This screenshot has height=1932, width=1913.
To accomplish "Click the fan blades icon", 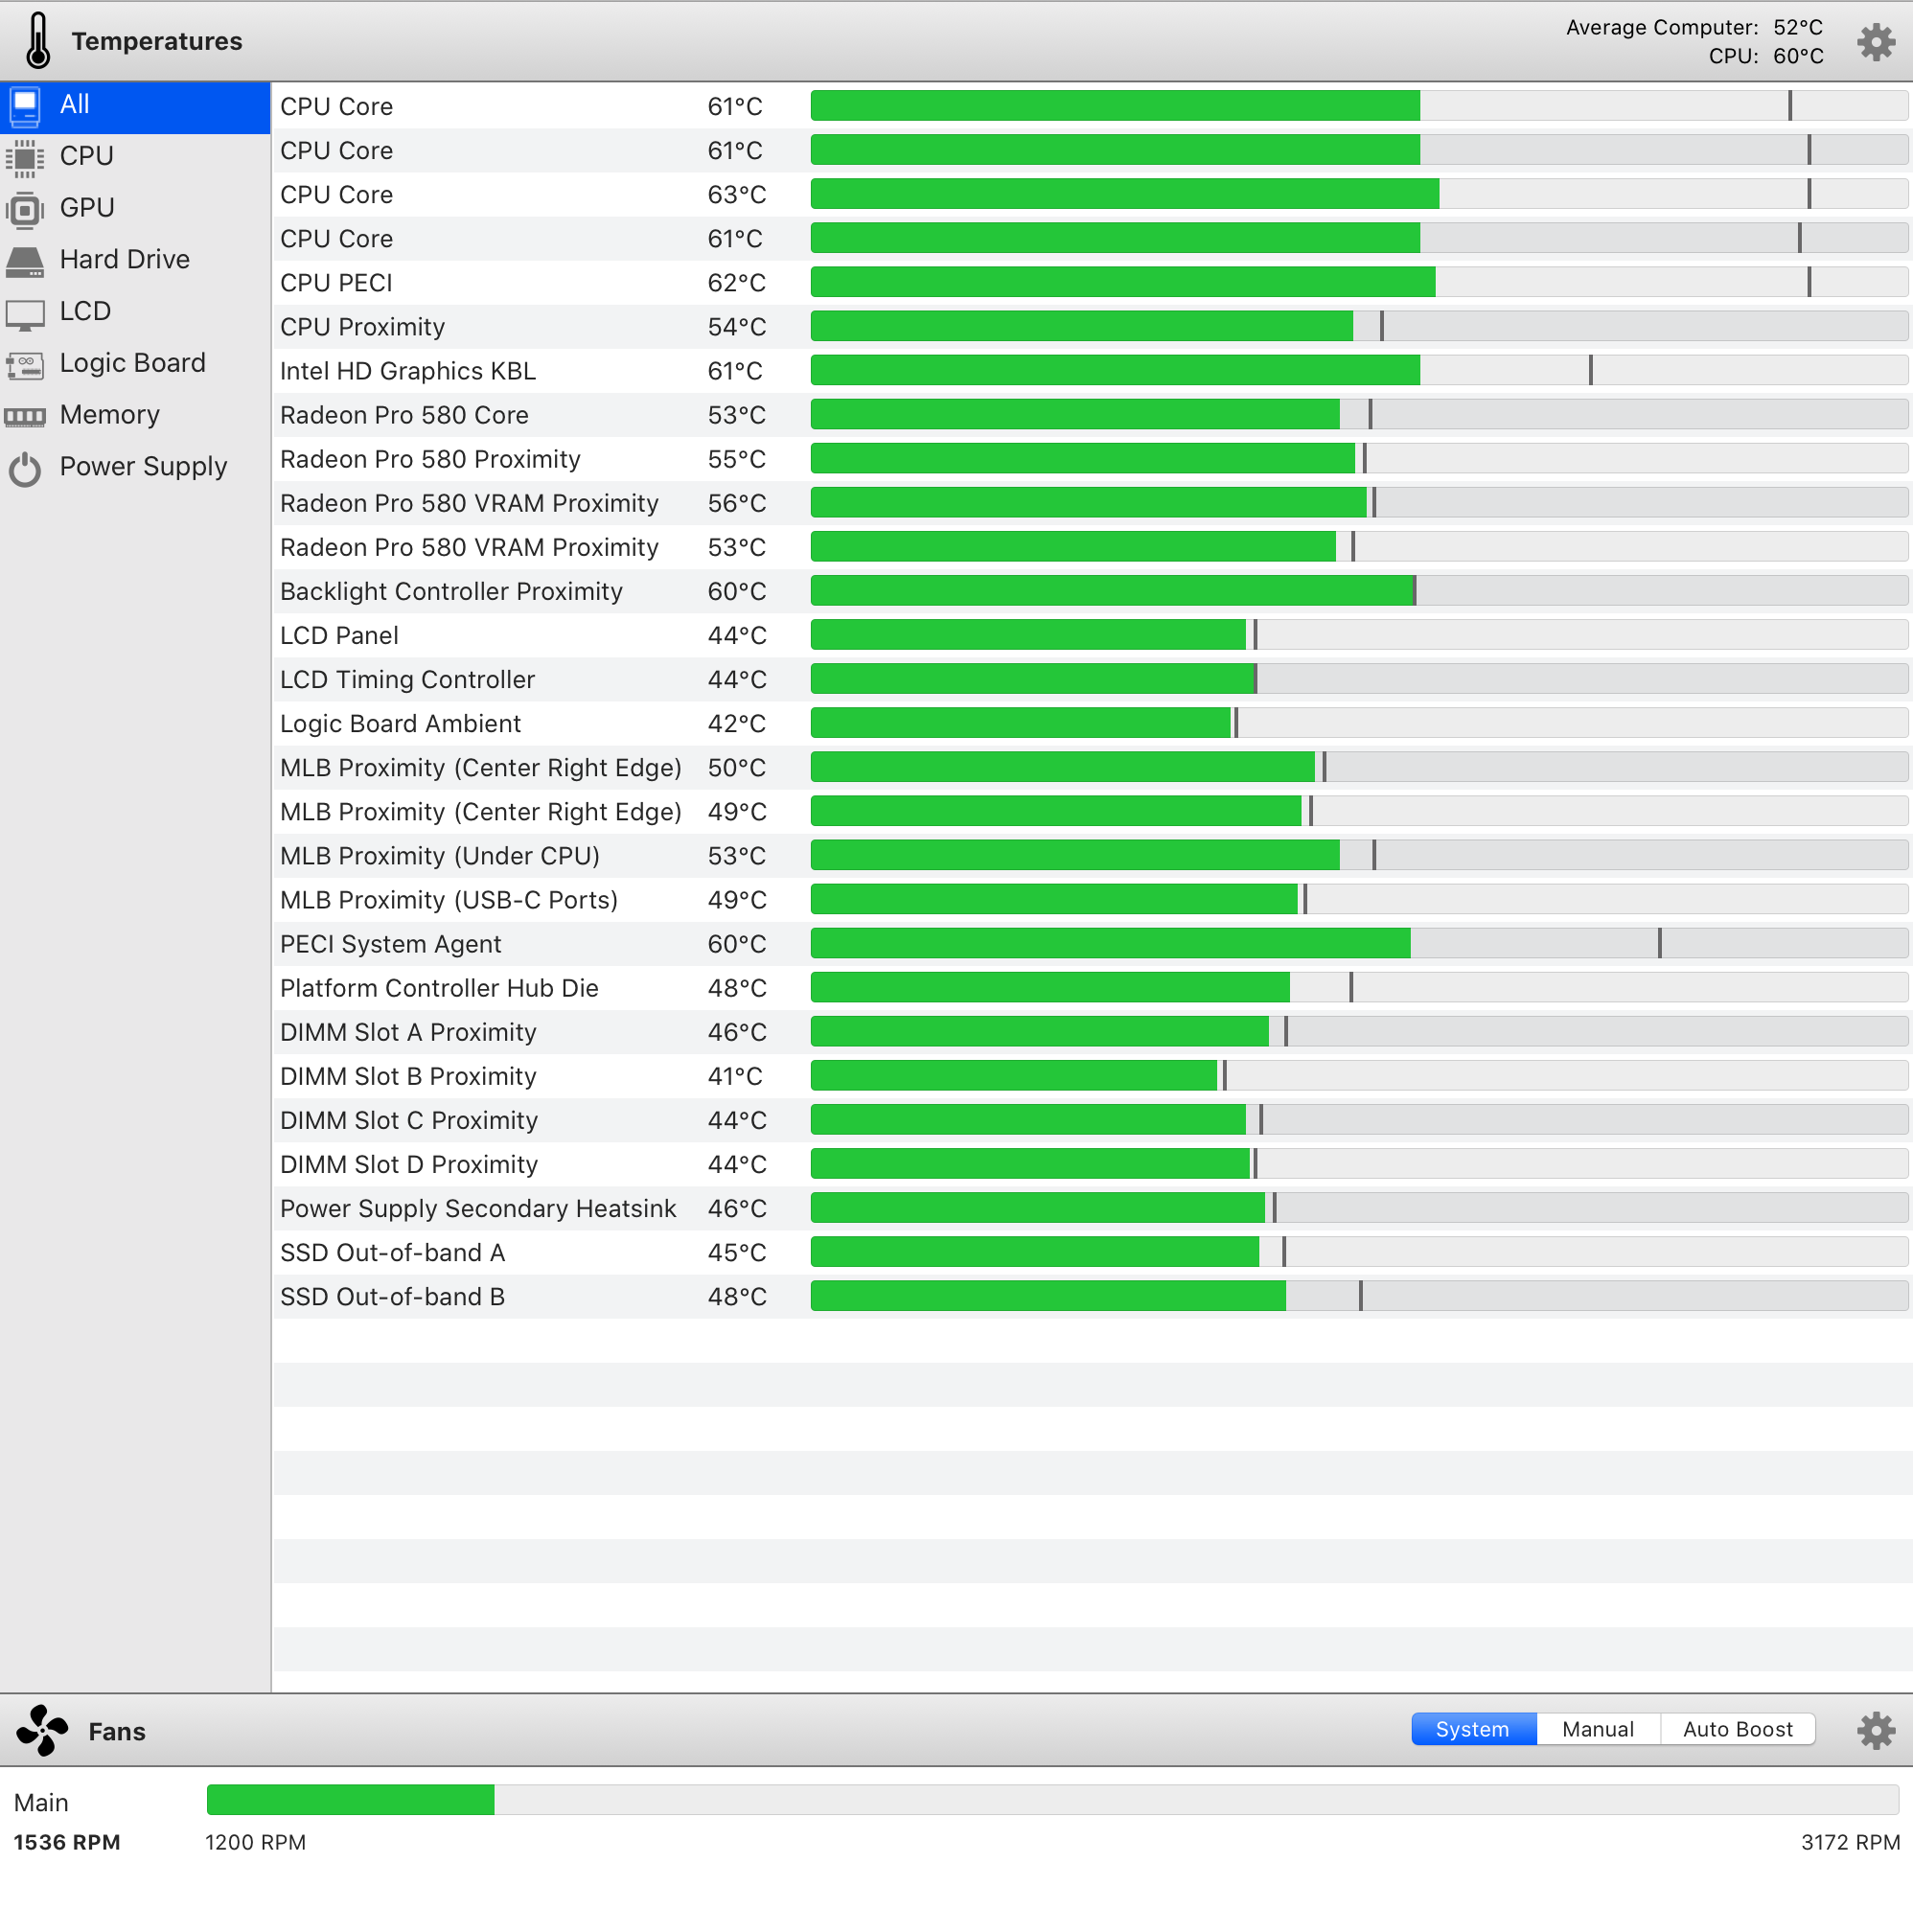I will 42,1730.
